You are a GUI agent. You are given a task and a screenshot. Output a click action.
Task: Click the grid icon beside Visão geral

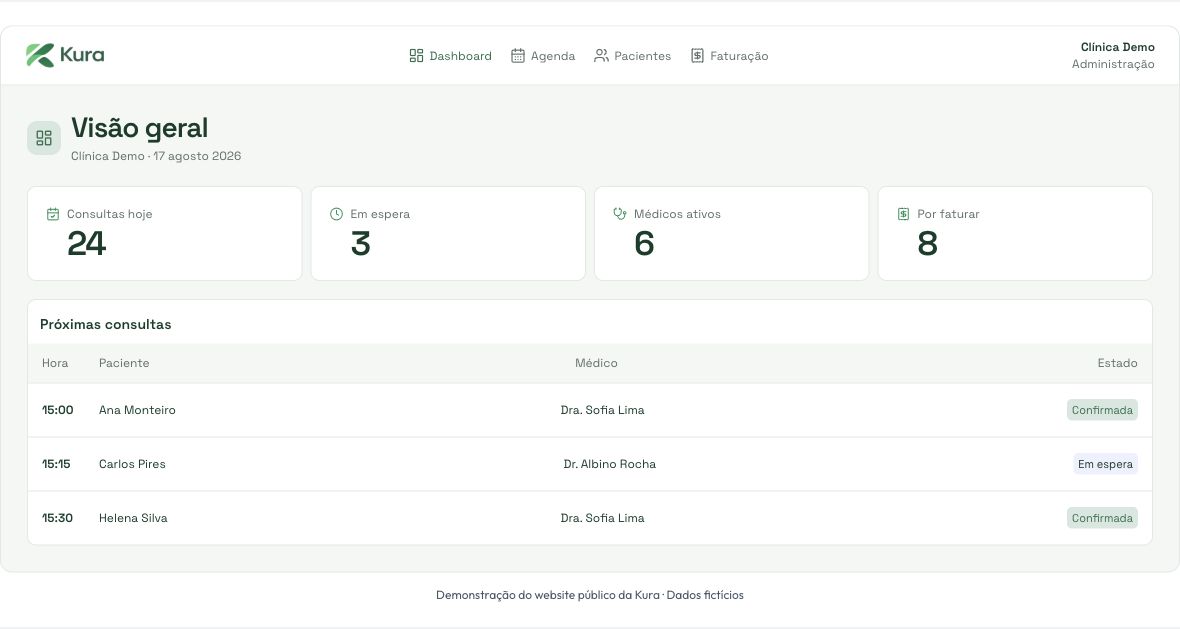[x=44, y=138]
